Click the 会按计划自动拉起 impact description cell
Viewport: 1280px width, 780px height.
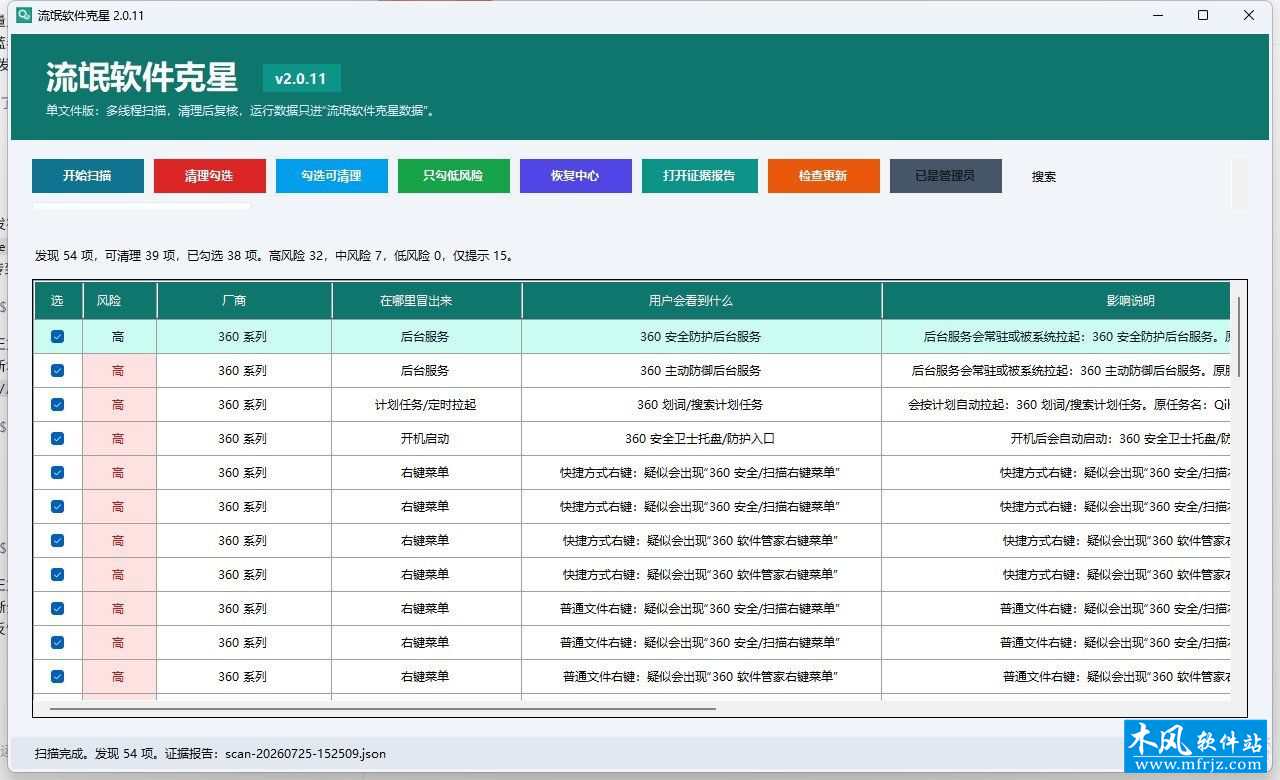tap(1056, 405)
